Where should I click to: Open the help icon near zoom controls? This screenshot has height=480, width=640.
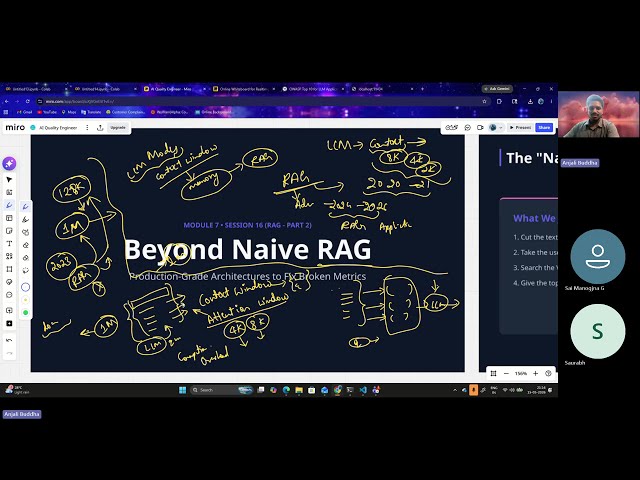(x=549, y=373)
